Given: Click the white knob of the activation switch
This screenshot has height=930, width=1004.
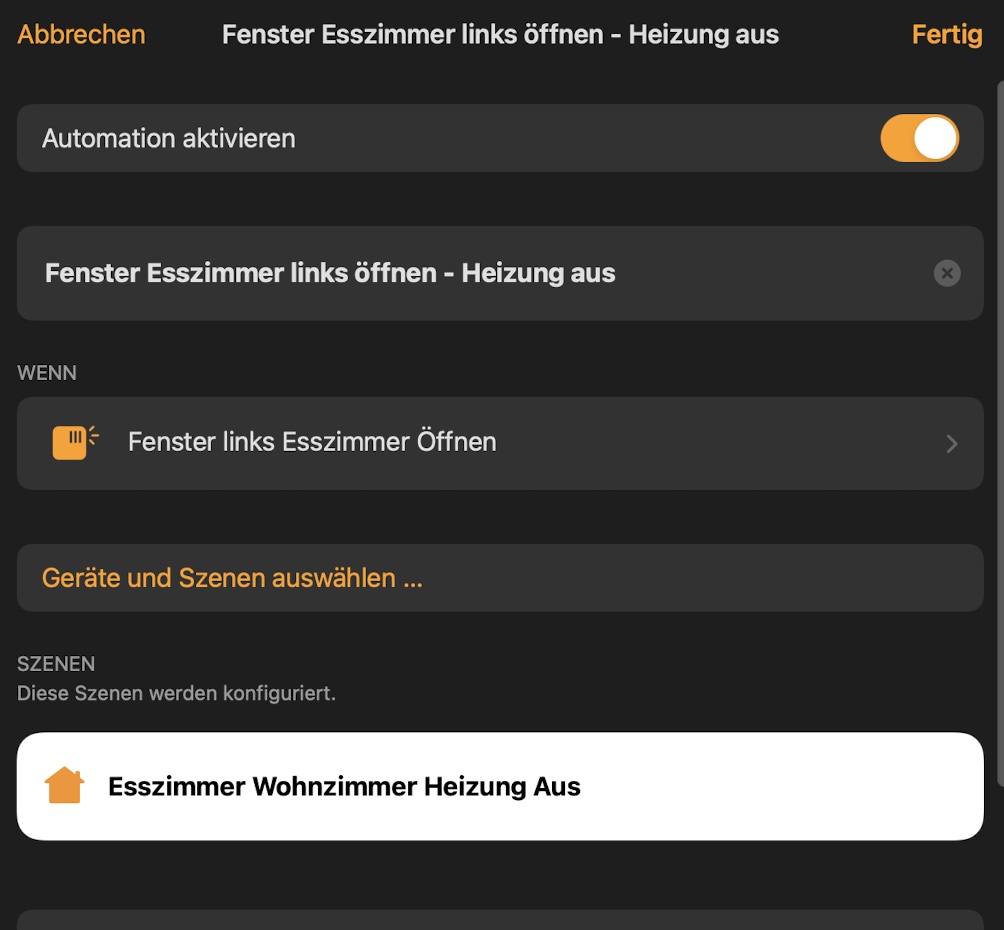Looking at the screenshot, I should point(936,139).
